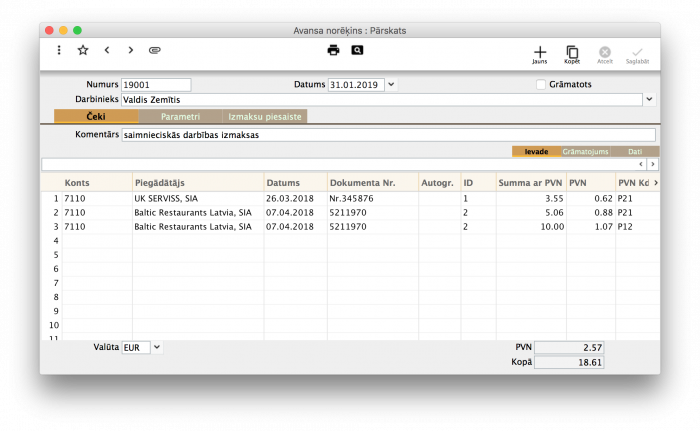Screen dimensions: 700x431
Task: Open the Valūta currency dropdown
Action: coord(157,347)
